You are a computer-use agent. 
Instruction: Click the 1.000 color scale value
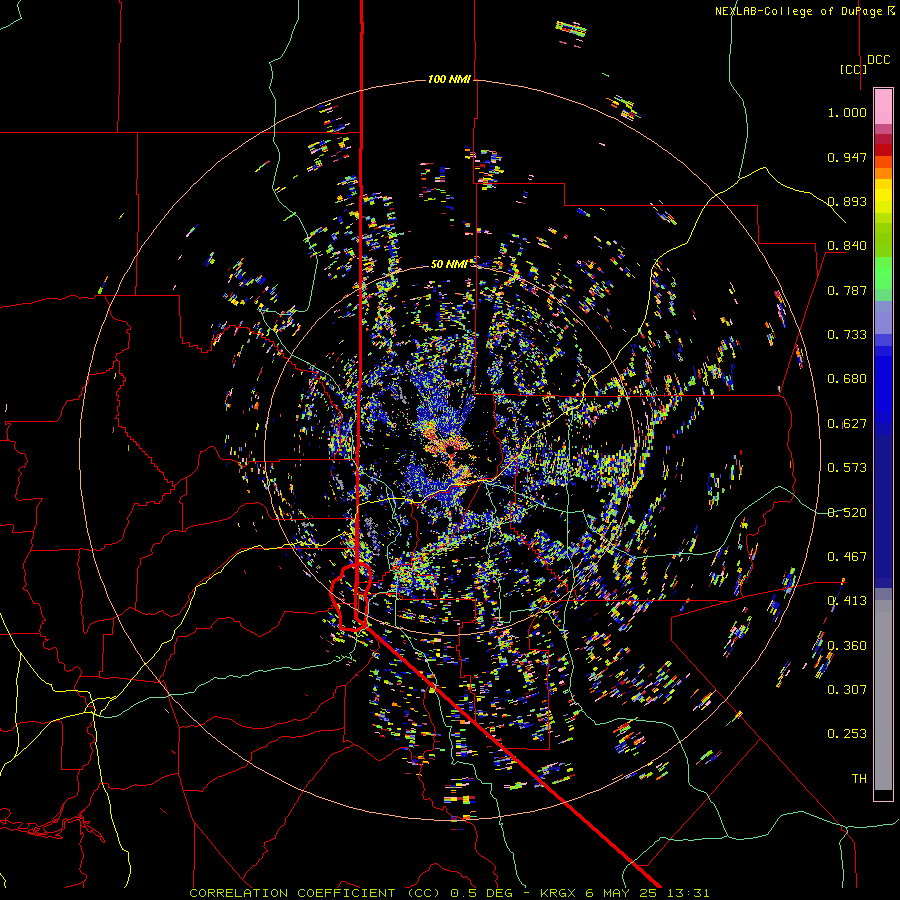847,112
